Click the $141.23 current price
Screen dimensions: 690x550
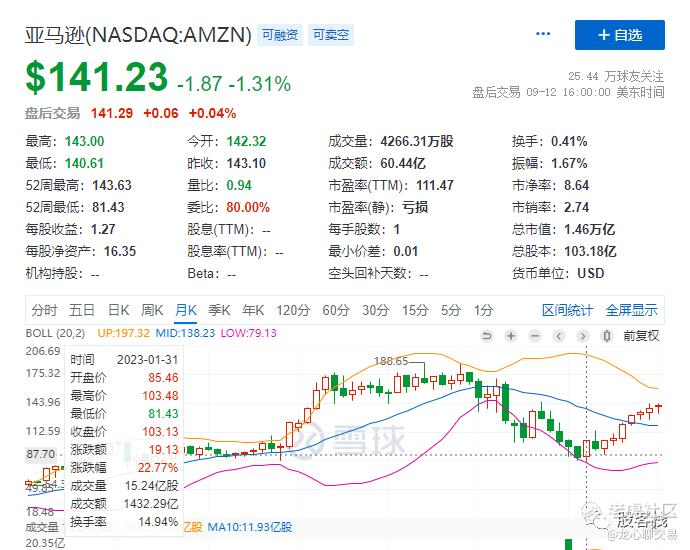tap(97, 77)
